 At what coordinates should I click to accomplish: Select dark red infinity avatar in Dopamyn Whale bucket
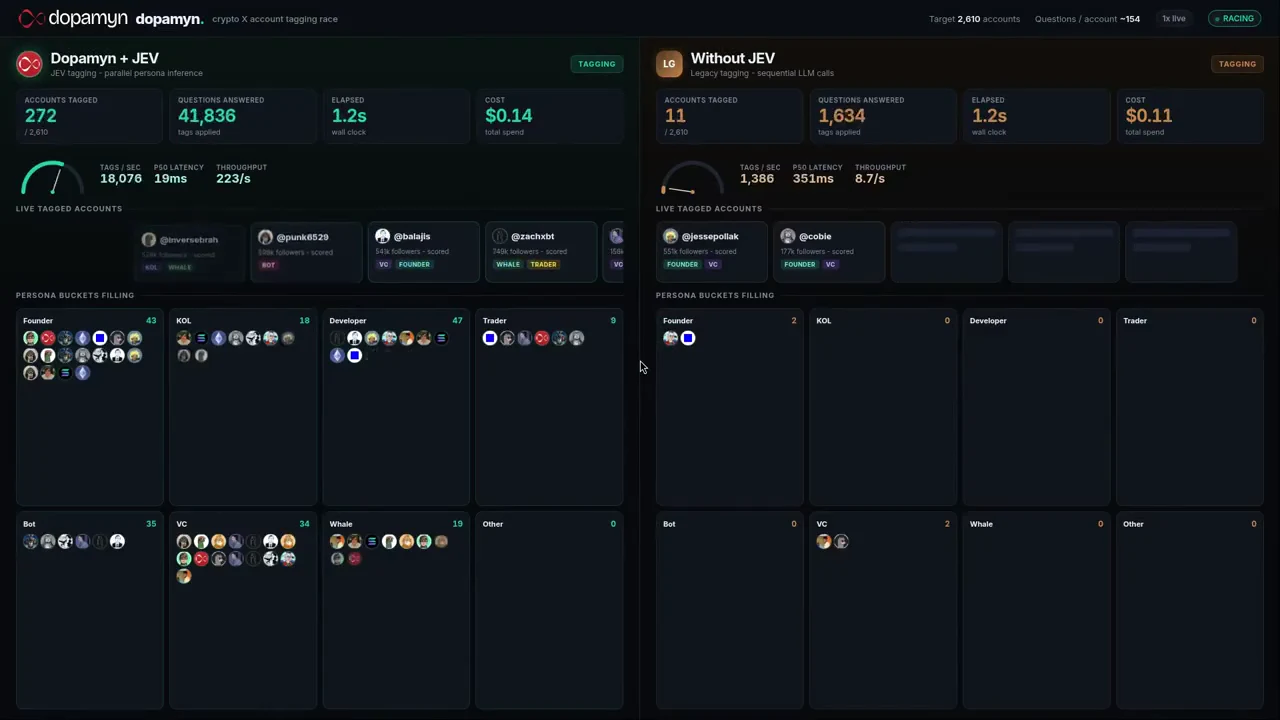click(x=354, y=559)
